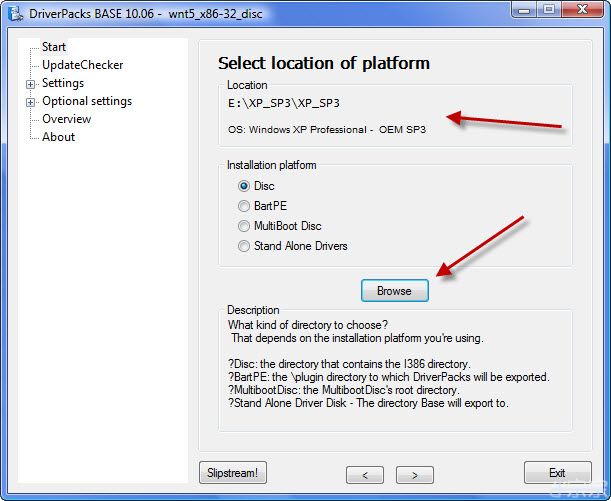
Task: Click the Browse button
Action: point(394,291)
